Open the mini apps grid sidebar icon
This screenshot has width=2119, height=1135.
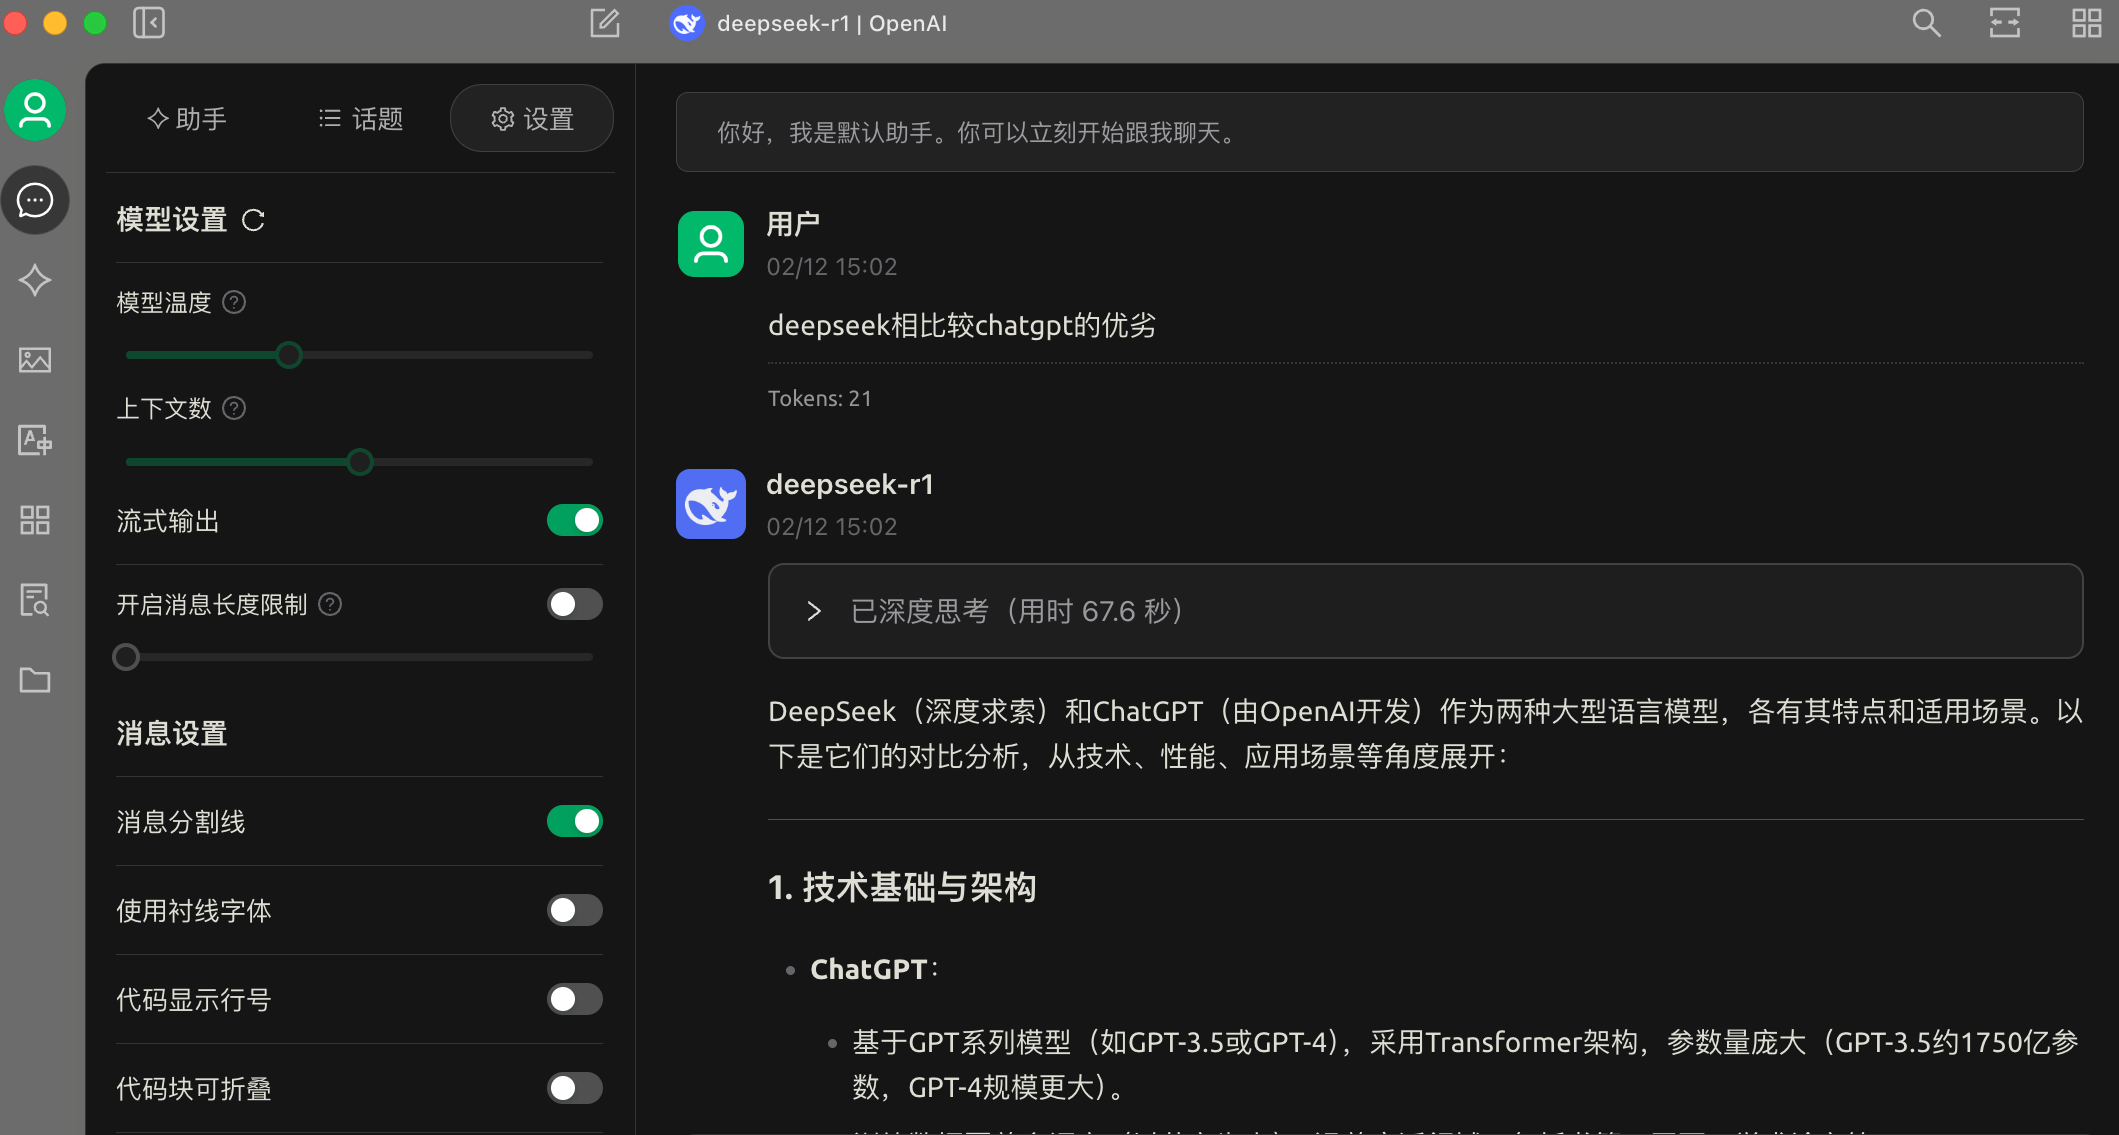point(35,520)
